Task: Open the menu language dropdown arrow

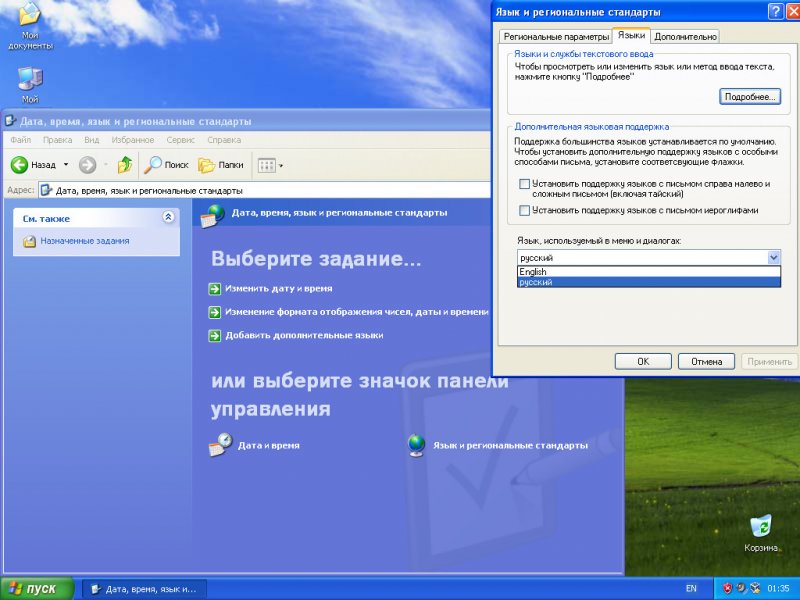Action: (x=773, y=258)
